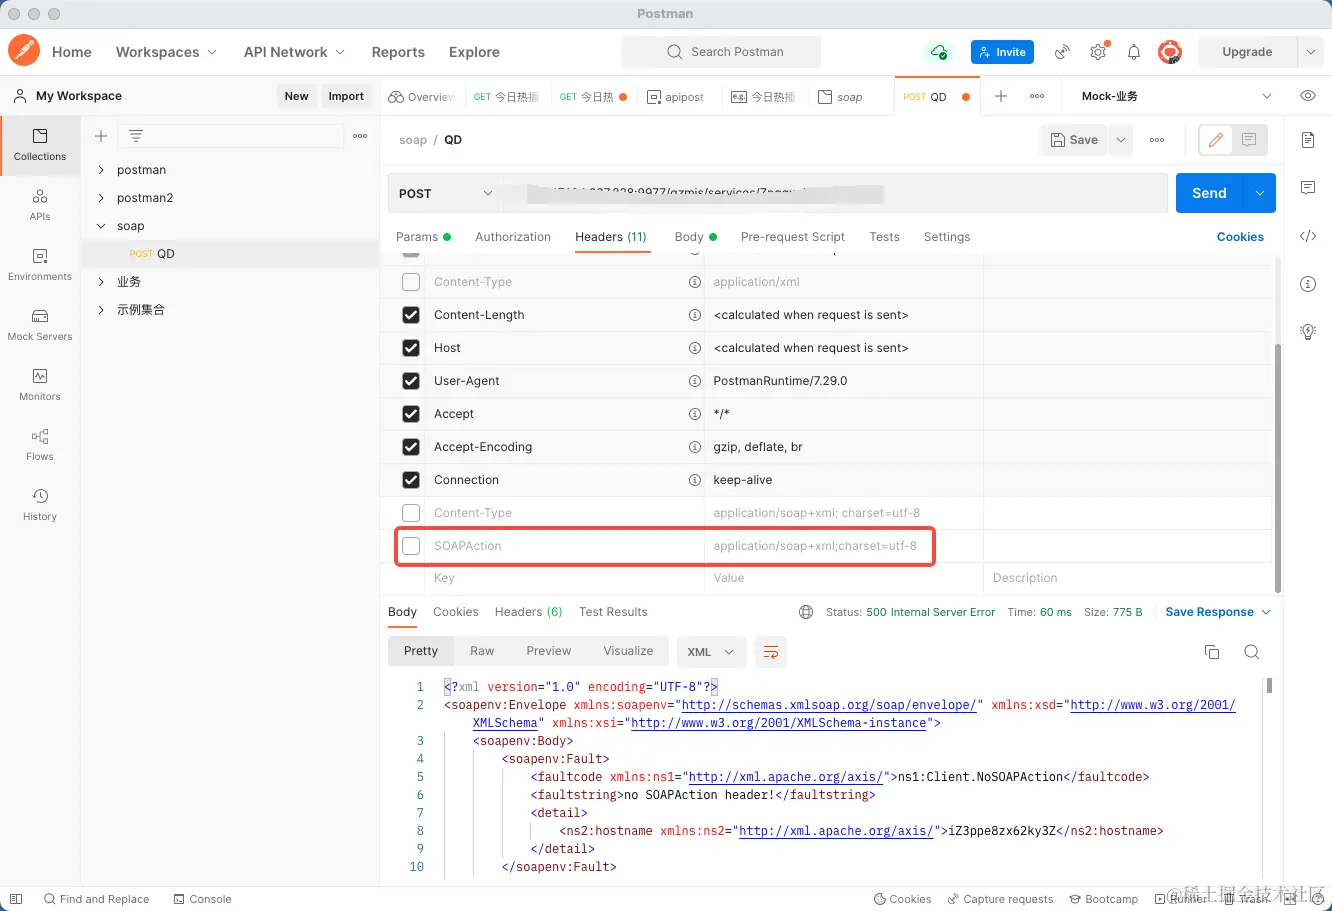Image resolution: width=1332 pixels, height=911 pixels.
Task: Open the notifications bell
Action: [x=1134, y=52]
